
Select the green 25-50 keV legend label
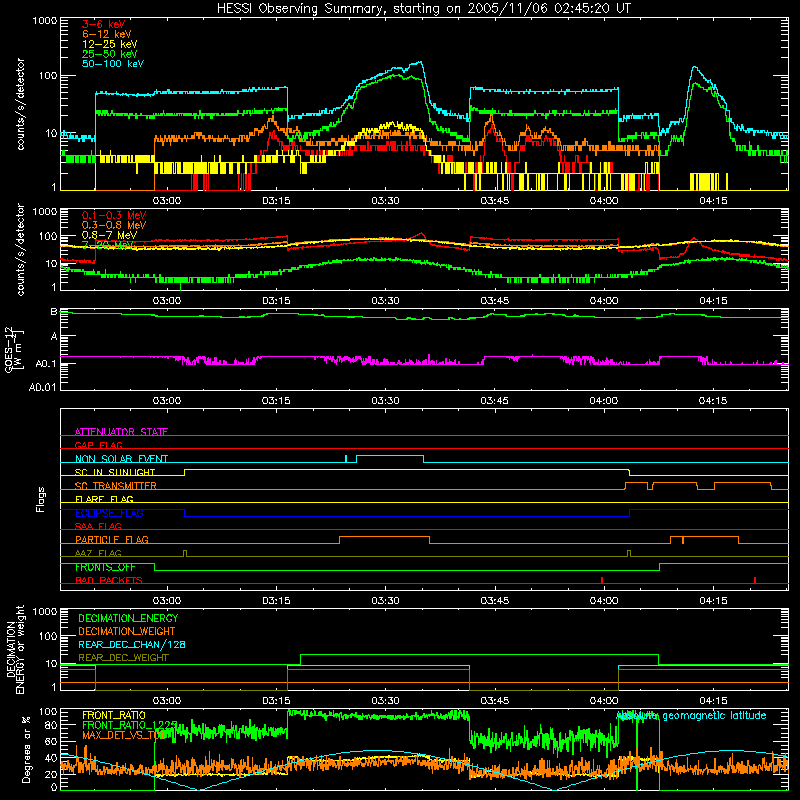coord(110,54)
